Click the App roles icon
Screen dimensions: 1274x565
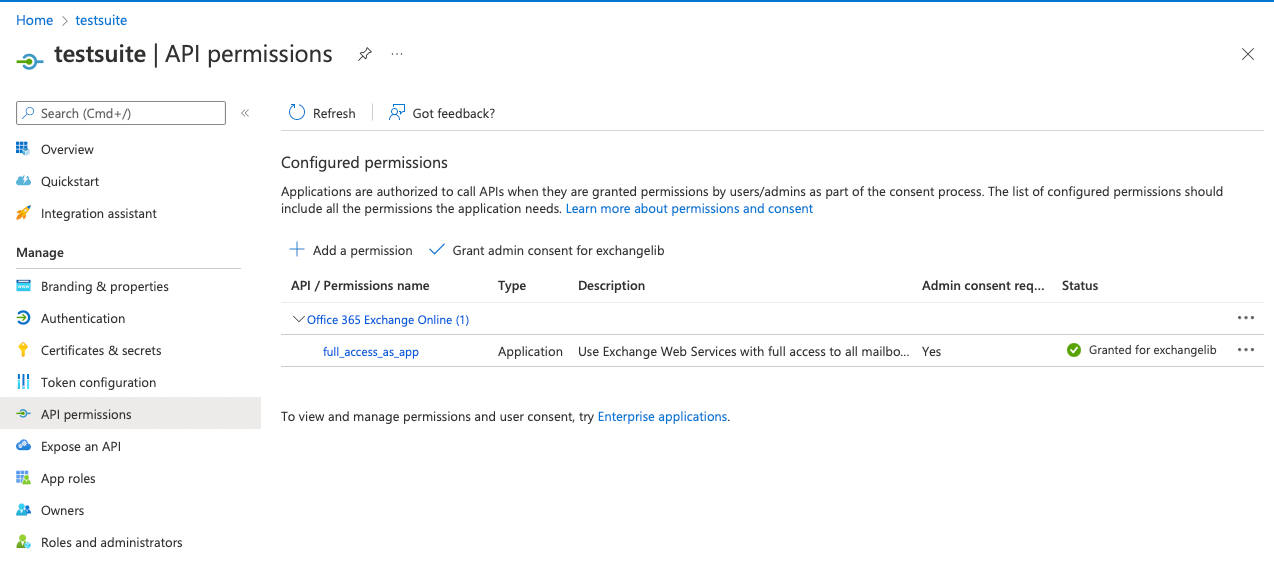[x=23, y=478]
